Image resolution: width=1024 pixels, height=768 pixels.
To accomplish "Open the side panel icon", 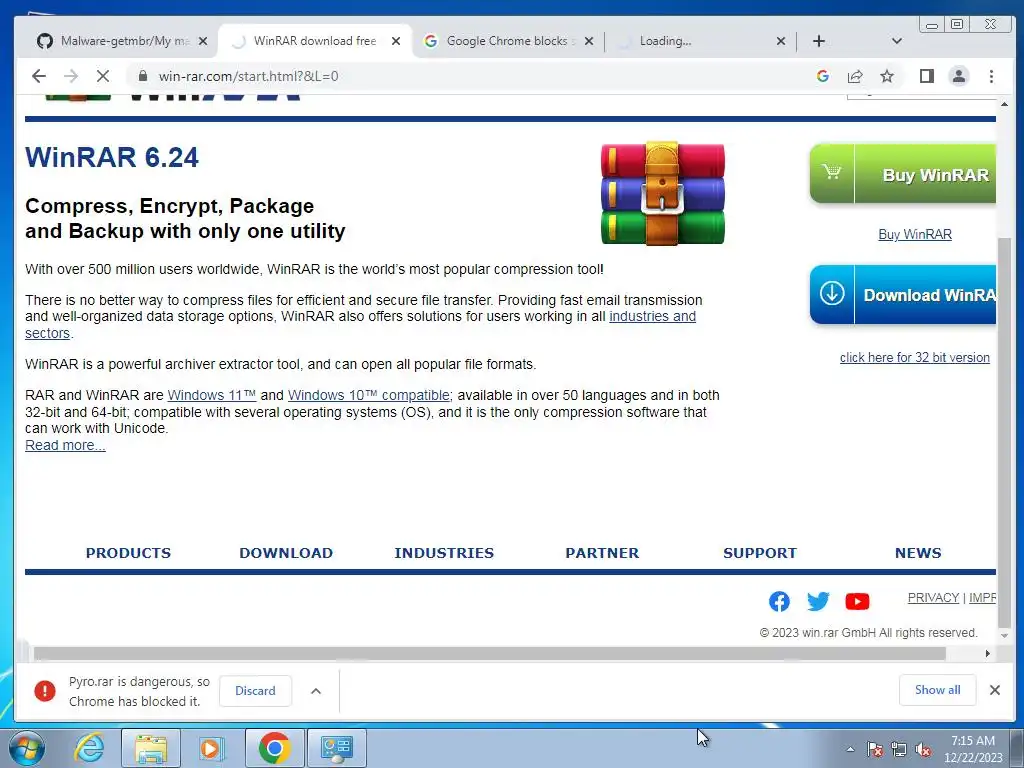I will [x=926, y=76].
